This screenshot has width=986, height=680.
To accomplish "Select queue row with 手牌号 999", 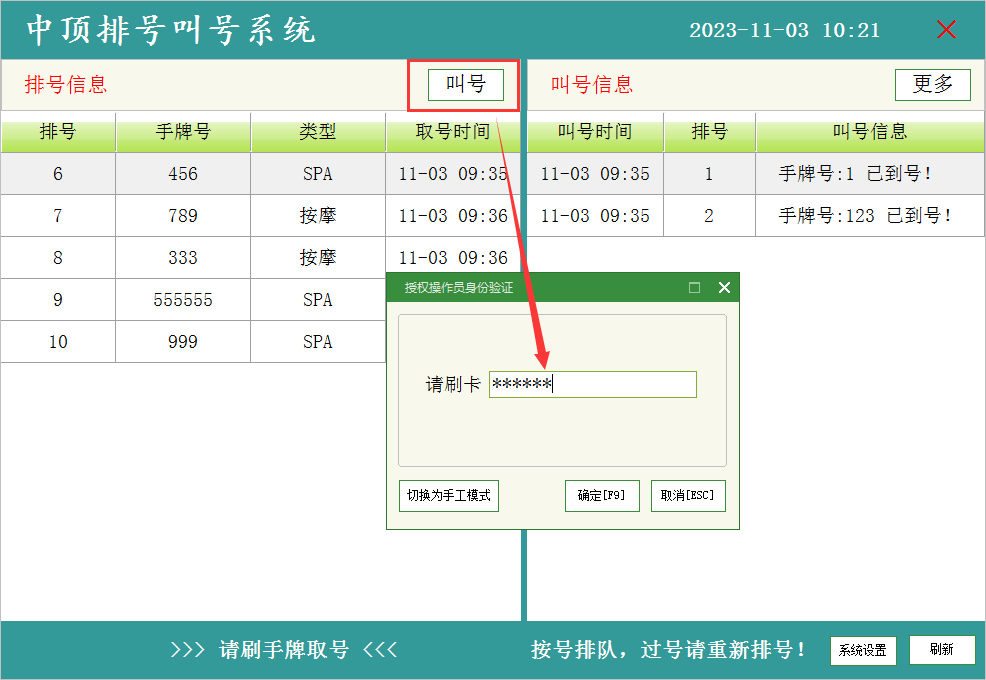I will [183, 342].
